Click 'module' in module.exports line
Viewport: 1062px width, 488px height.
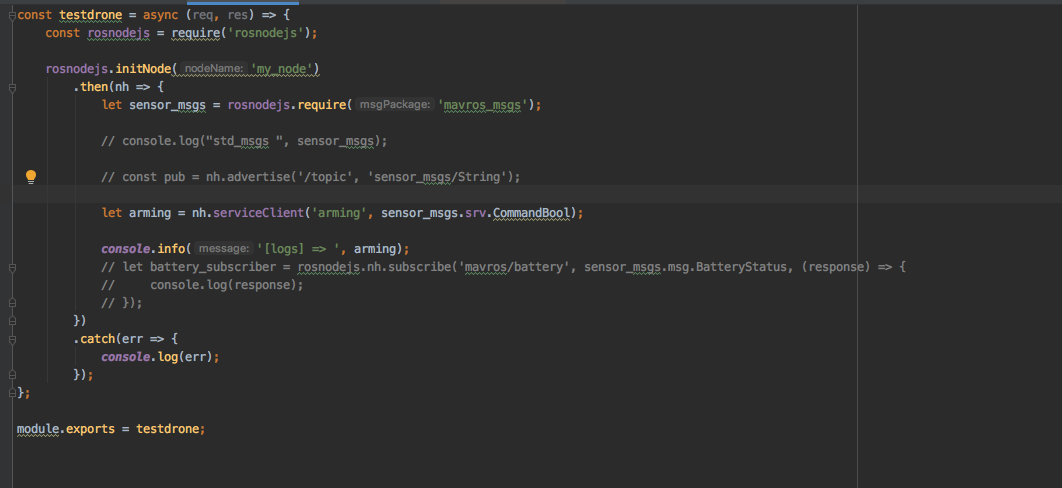tap(38, 429)
